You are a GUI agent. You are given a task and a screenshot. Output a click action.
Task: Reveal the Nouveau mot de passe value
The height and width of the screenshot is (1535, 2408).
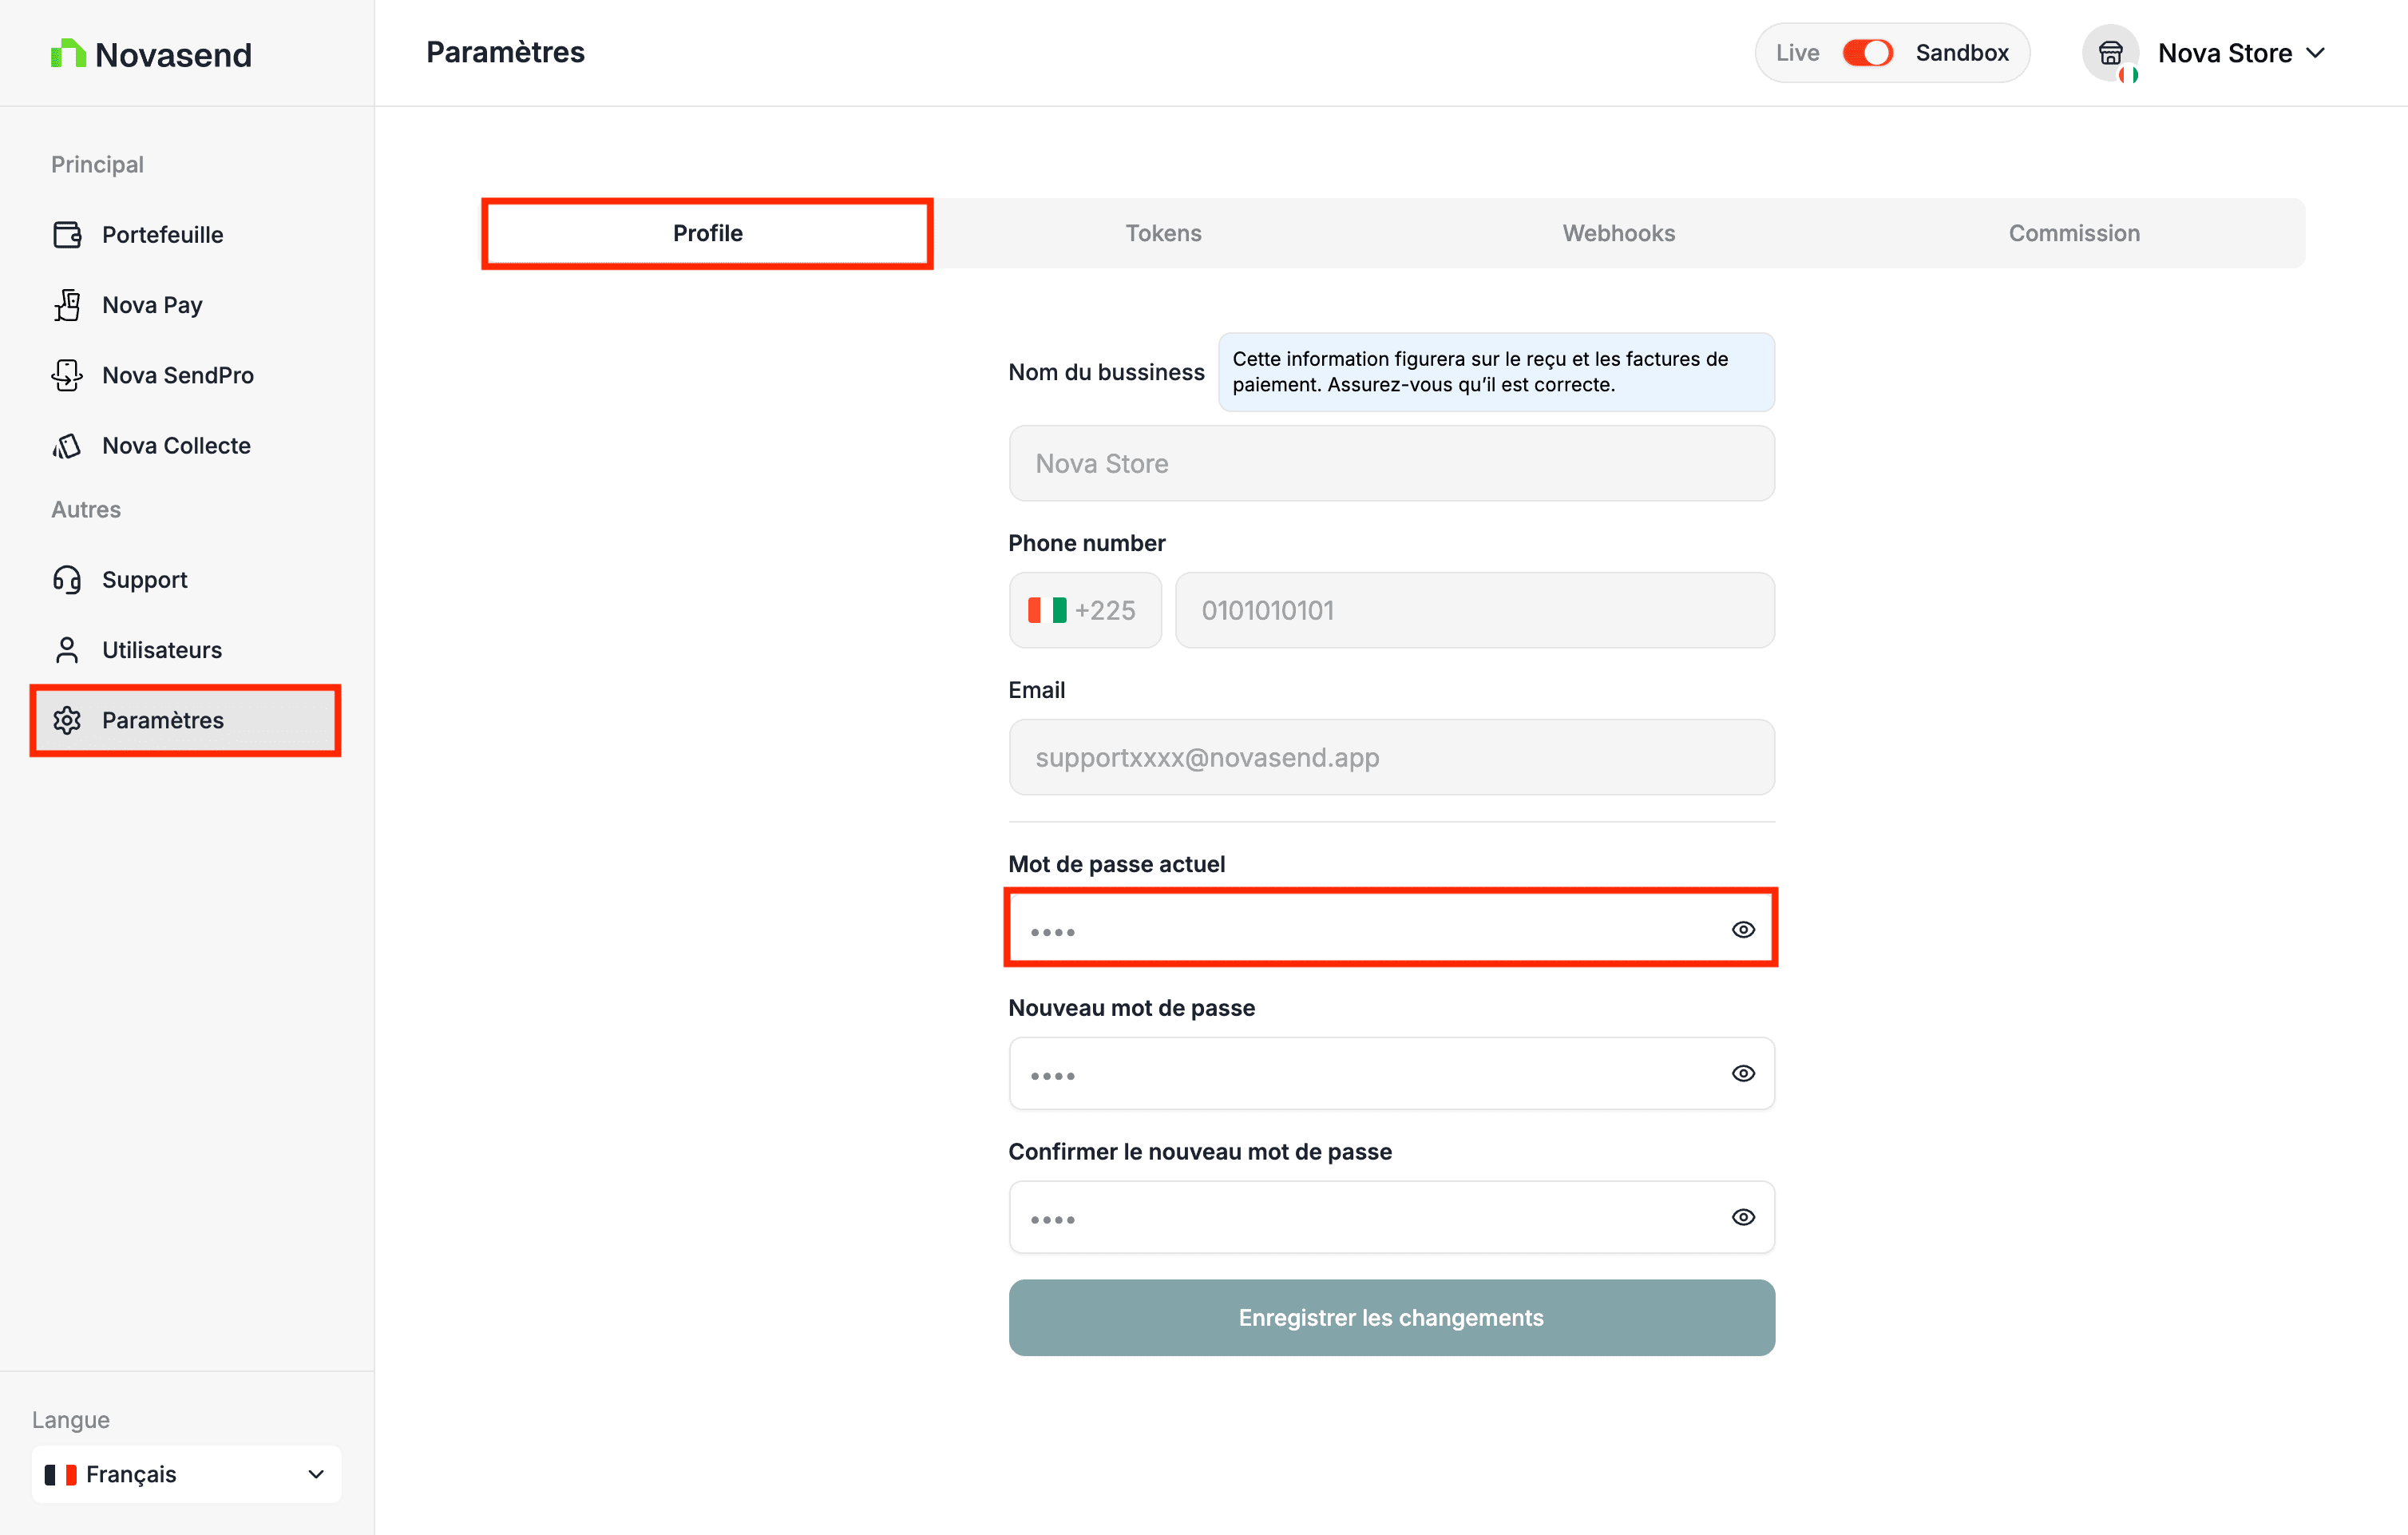1743,1073
